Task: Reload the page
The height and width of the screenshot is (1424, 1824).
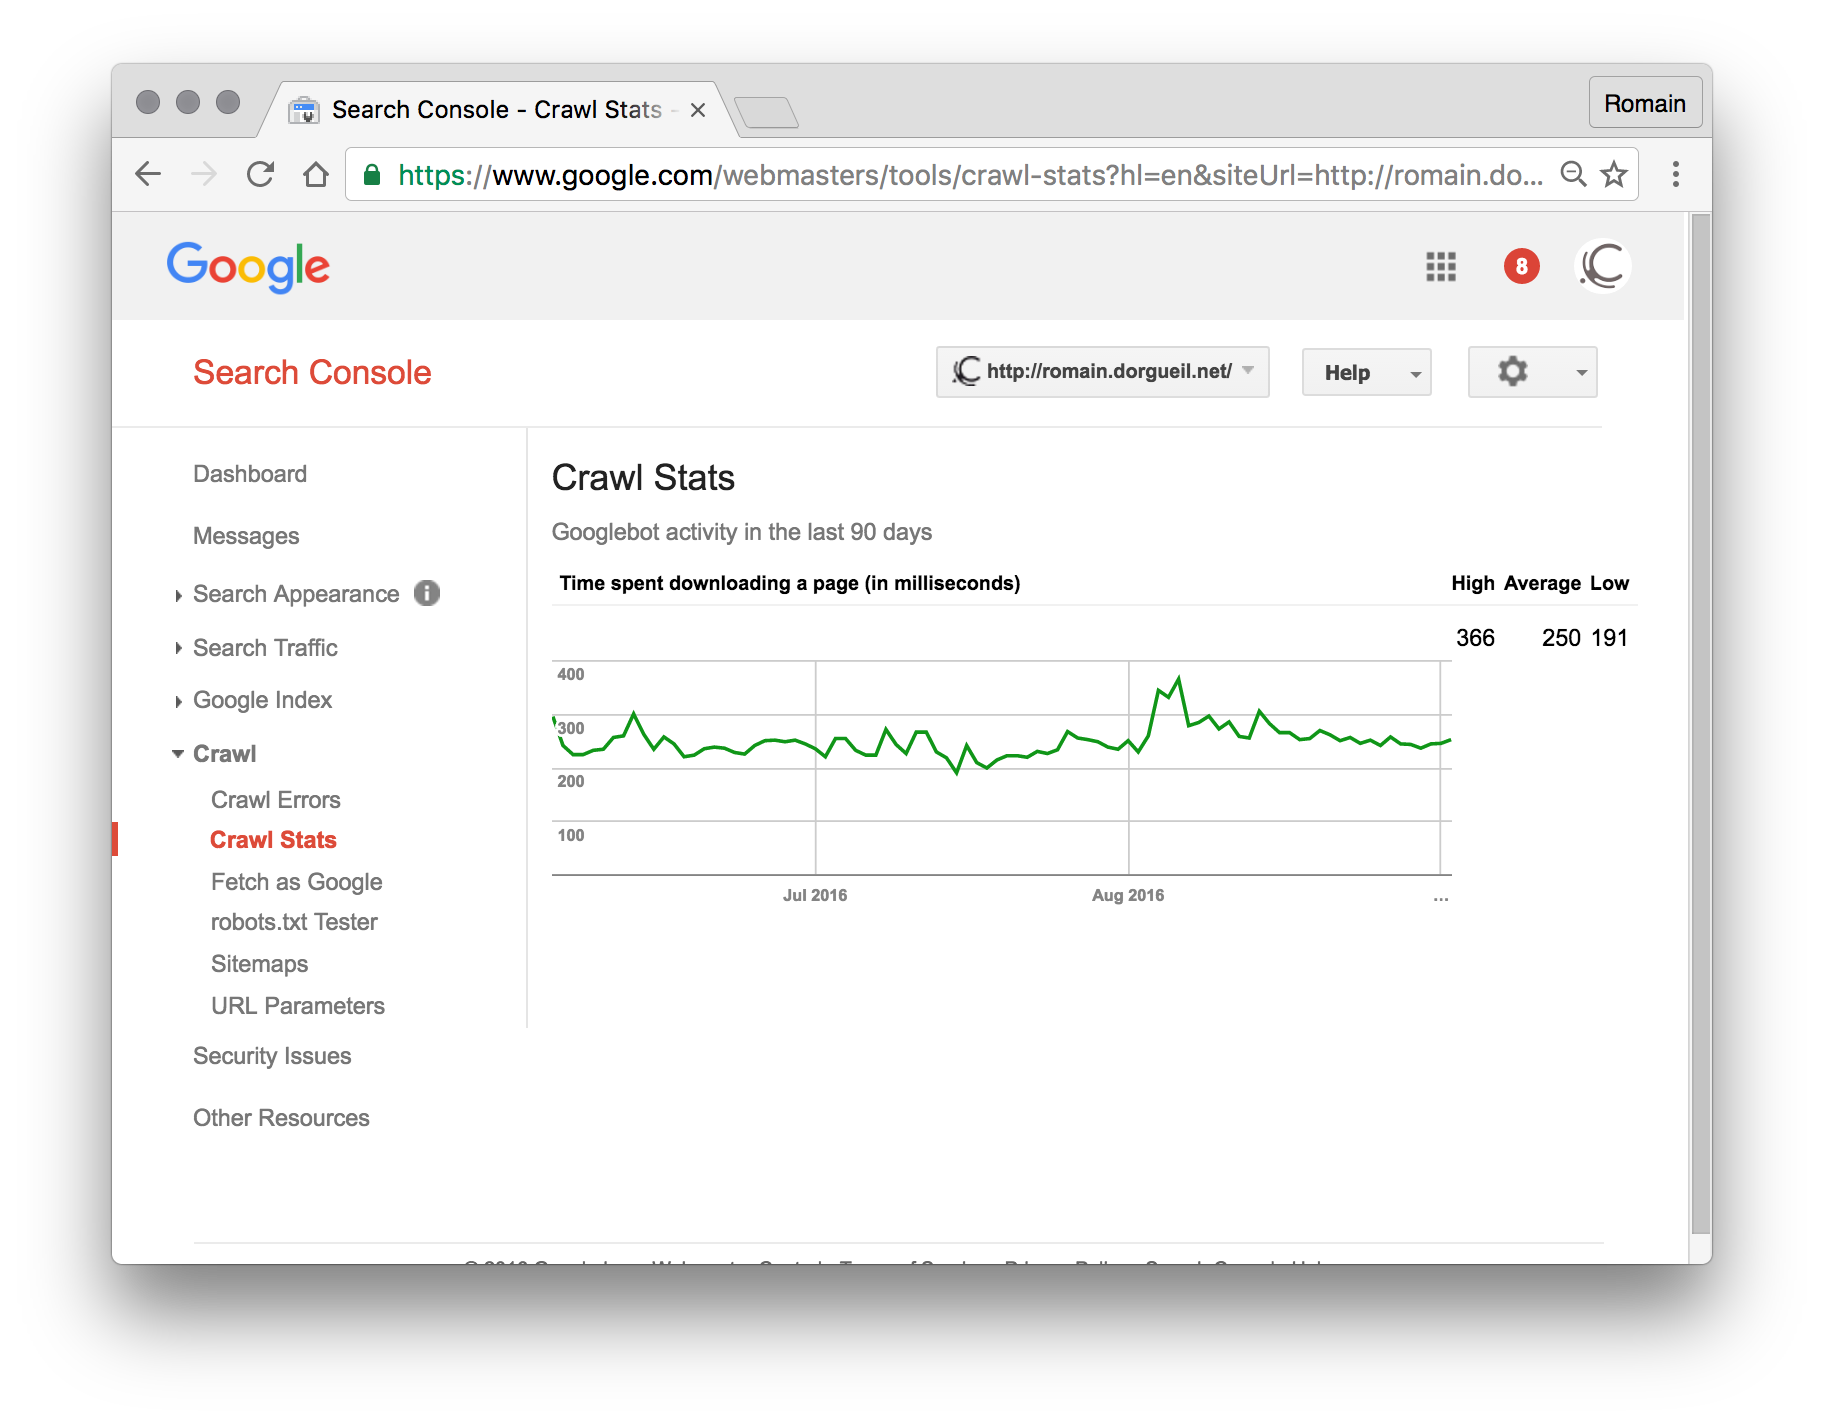Action: 260,173
